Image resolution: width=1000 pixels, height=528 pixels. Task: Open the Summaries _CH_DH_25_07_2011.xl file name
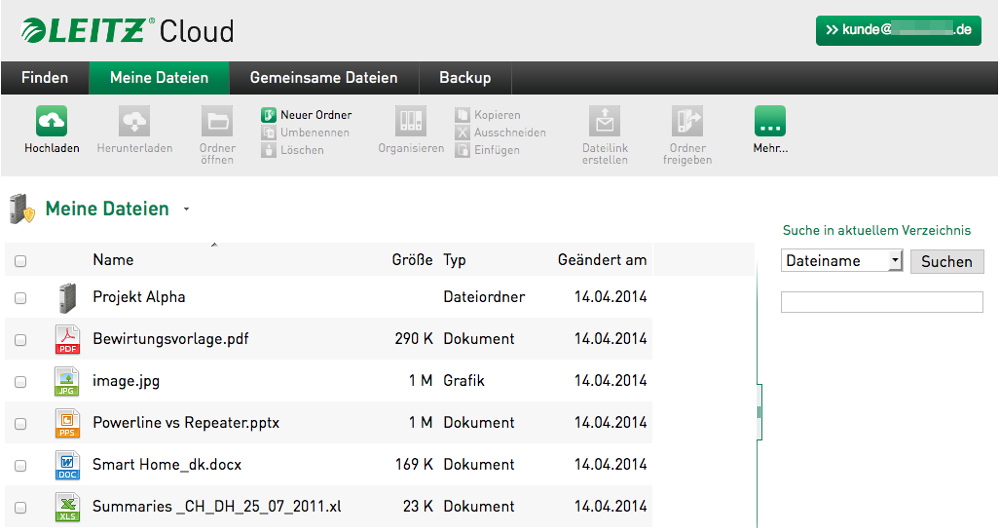(217, 506)
